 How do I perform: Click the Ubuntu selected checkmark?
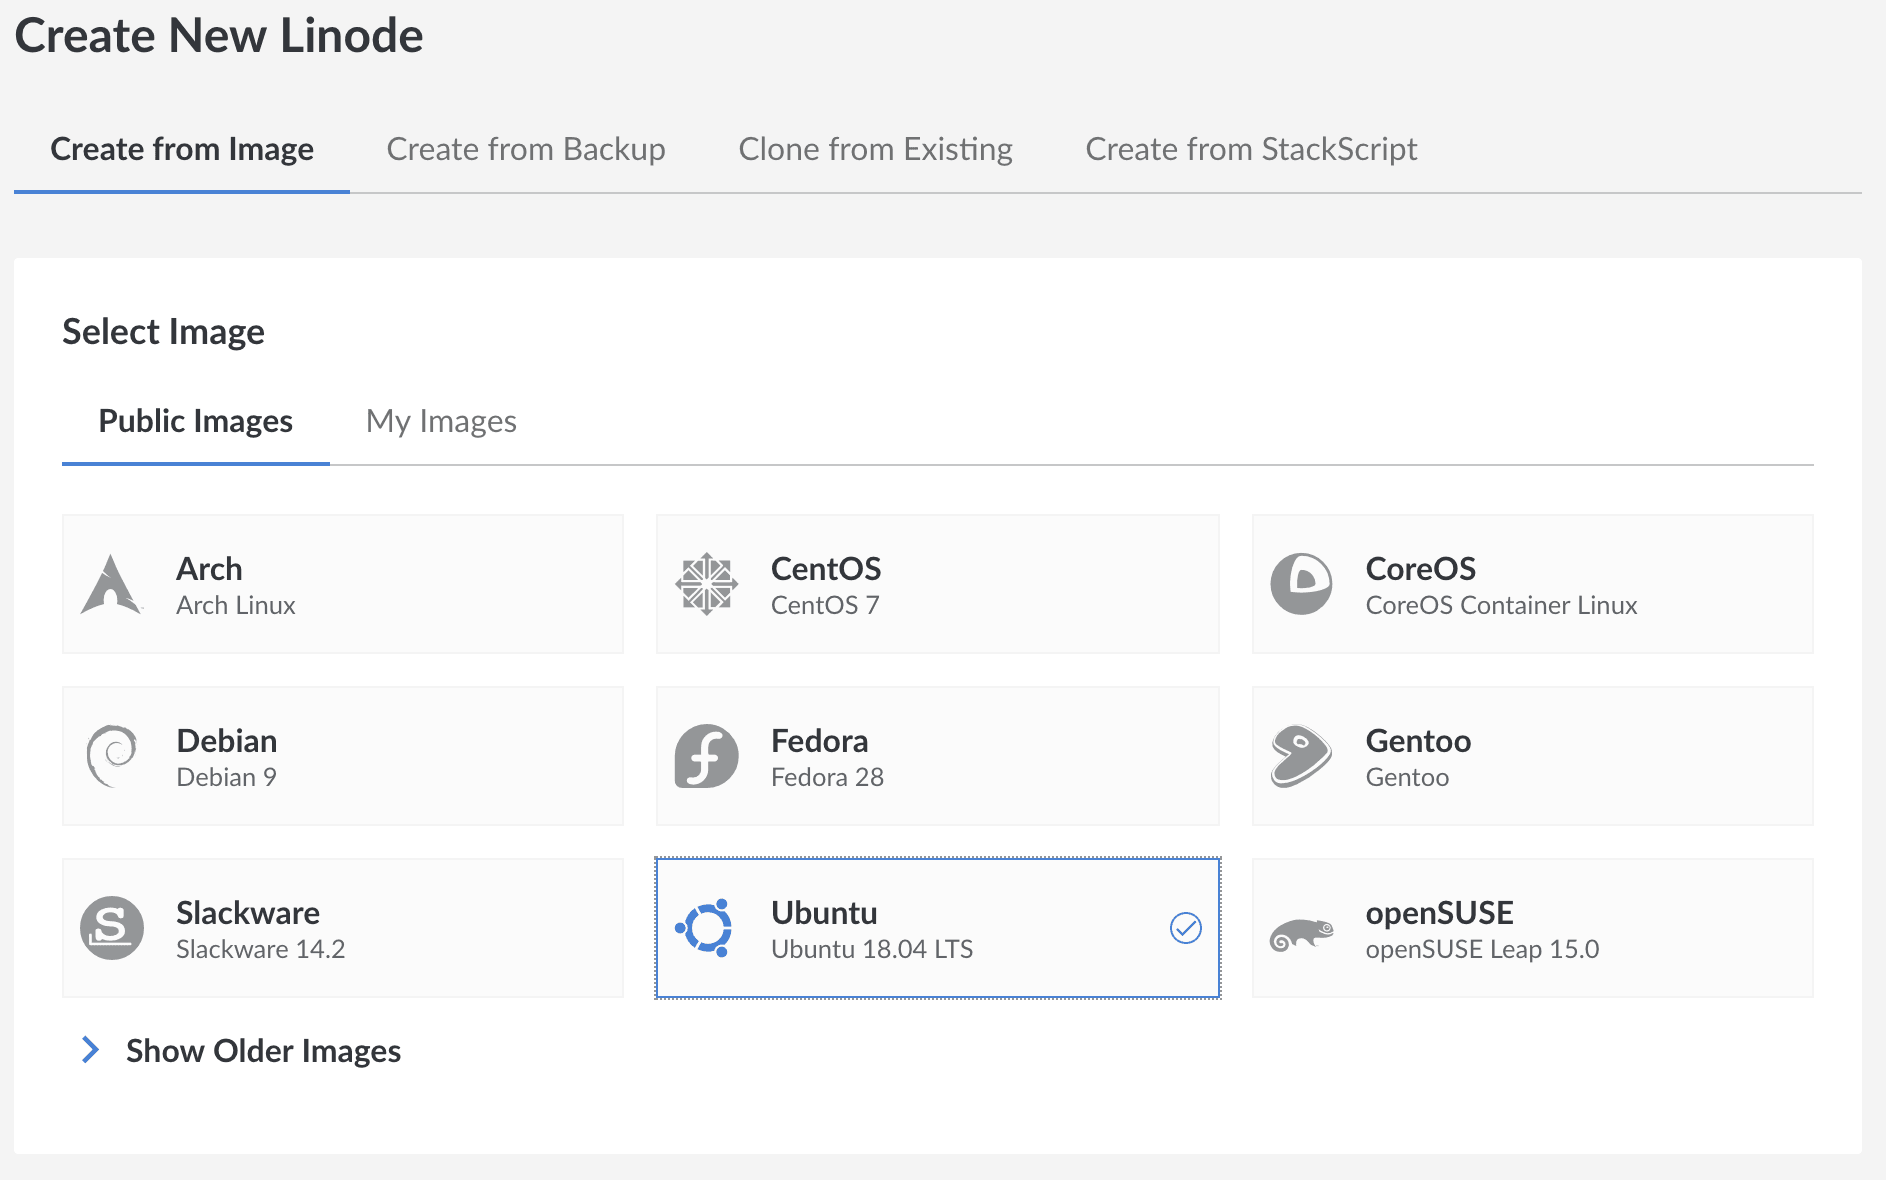pos(1186,928)
